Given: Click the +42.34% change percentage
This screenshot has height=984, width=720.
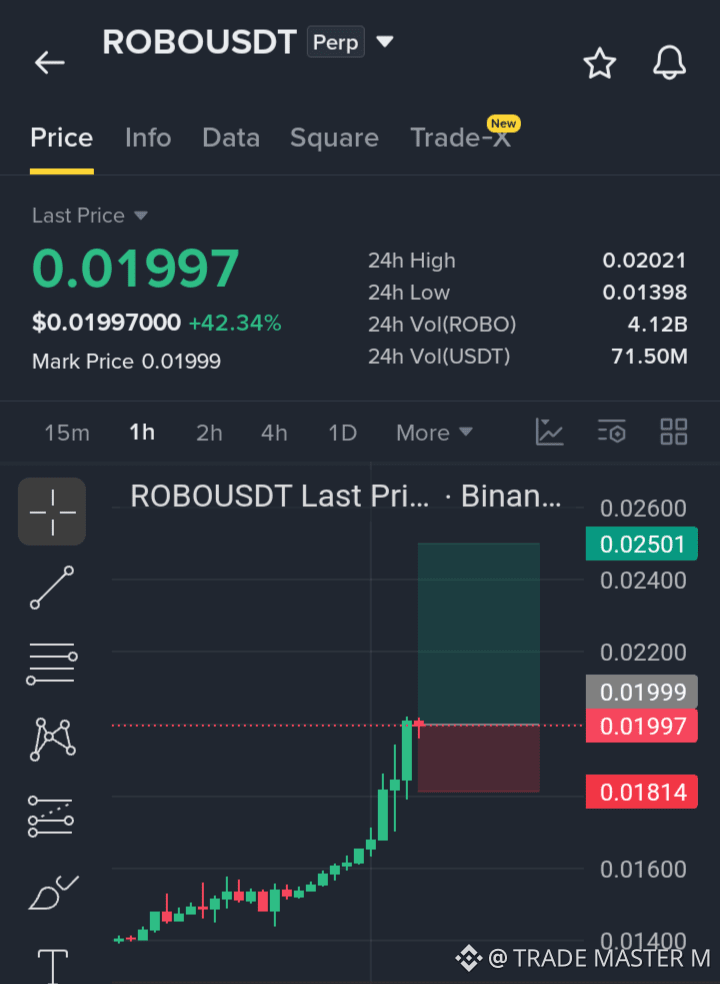Looking at the screenshot, I should pos(235,323).
